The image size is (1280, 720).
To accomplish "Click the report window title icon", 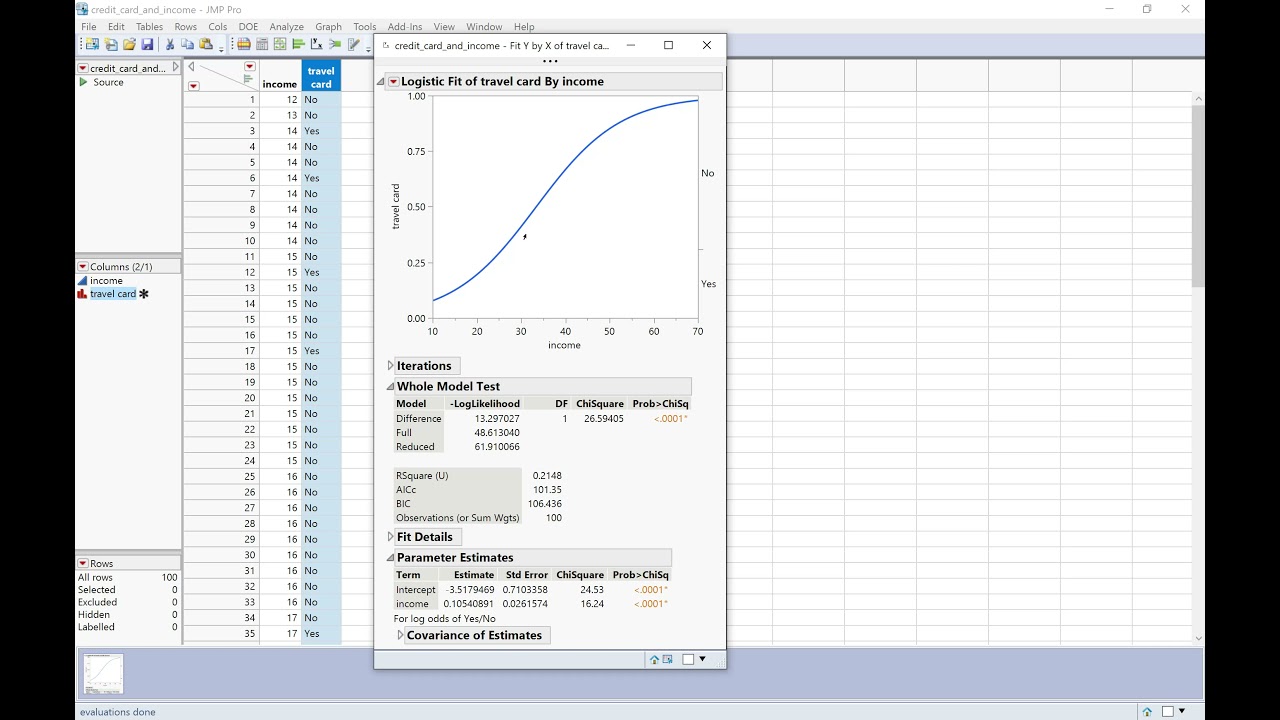I will (386, 45).
